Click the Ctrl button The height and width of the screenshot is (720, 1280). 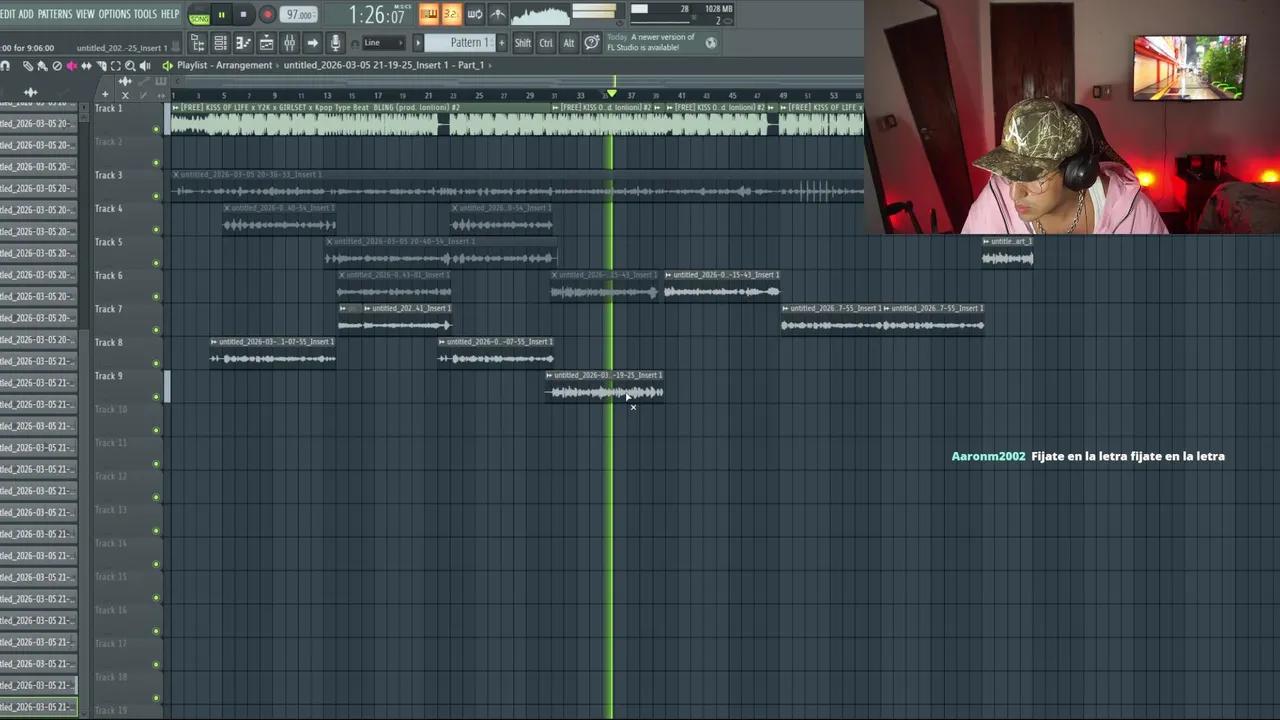546,43
